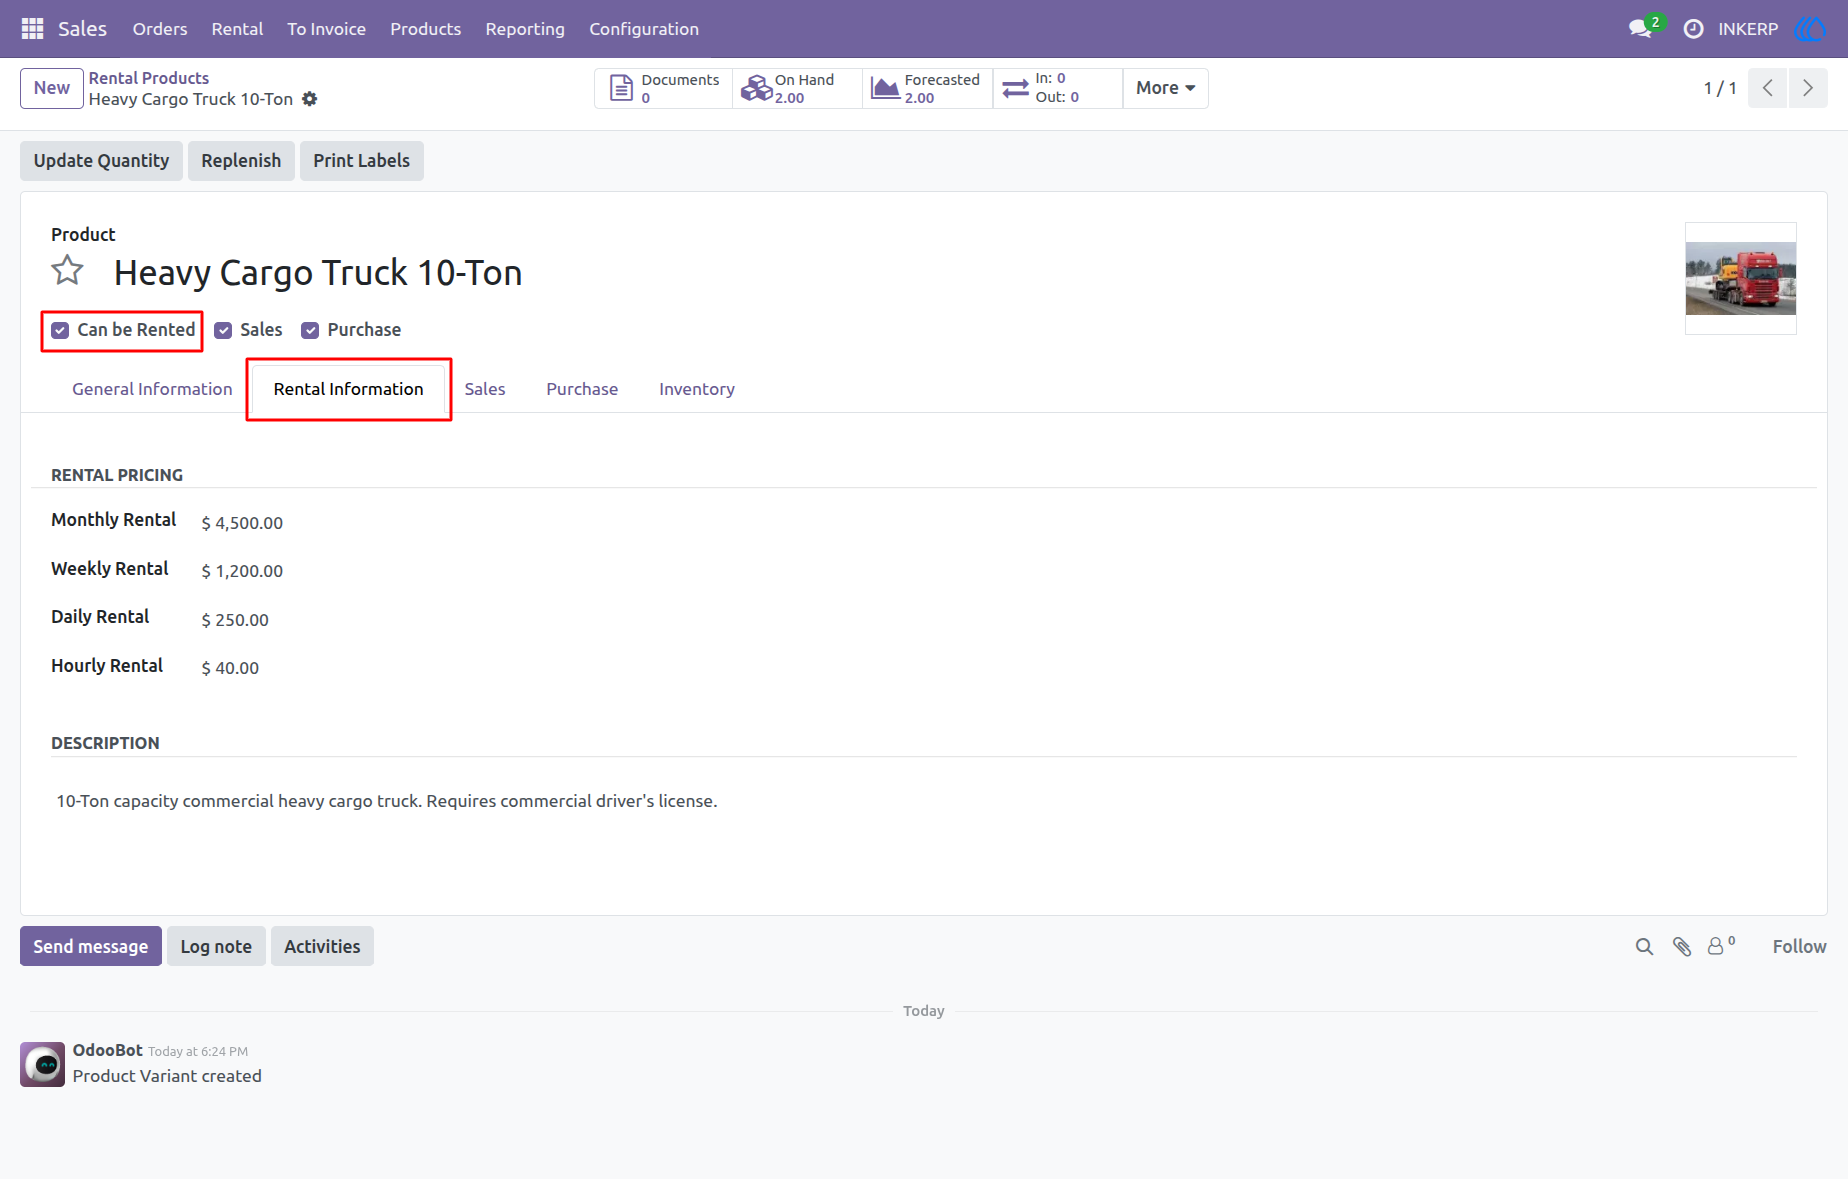Open the To Invoice menu
1848x1179 pixels.
point(326,29)
